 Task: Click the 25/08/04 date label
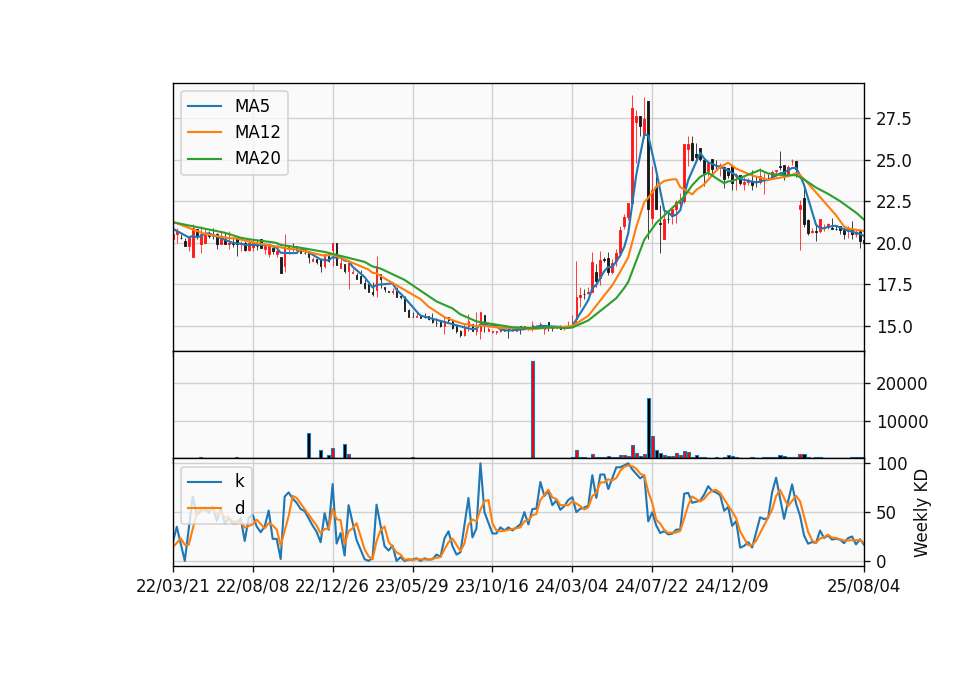864,586
